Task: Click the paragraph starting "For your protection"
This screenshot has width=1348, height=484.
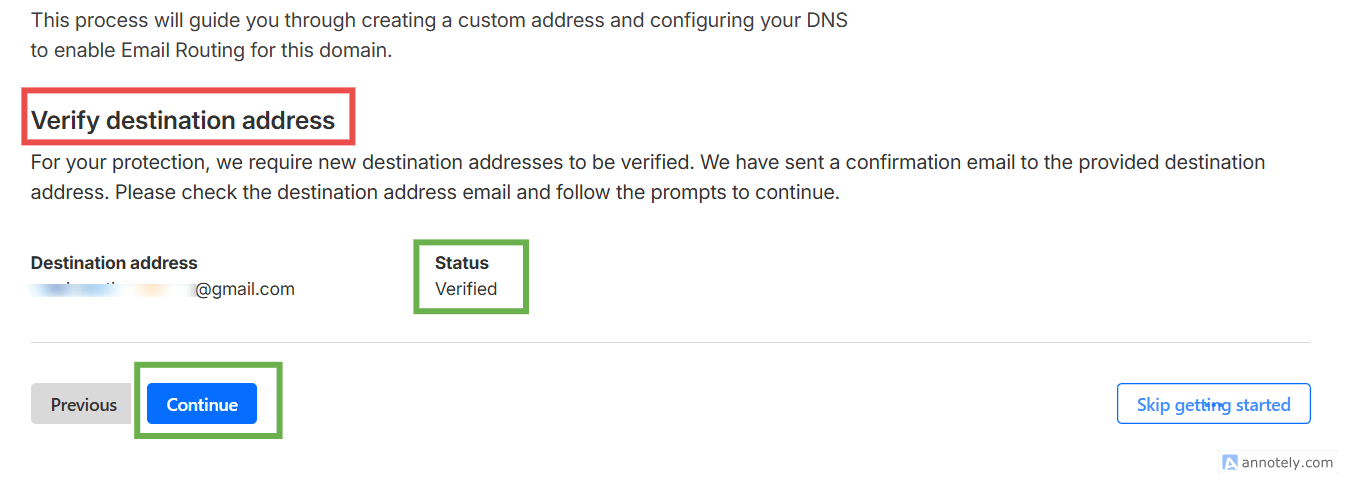Action: click(648, 162)
